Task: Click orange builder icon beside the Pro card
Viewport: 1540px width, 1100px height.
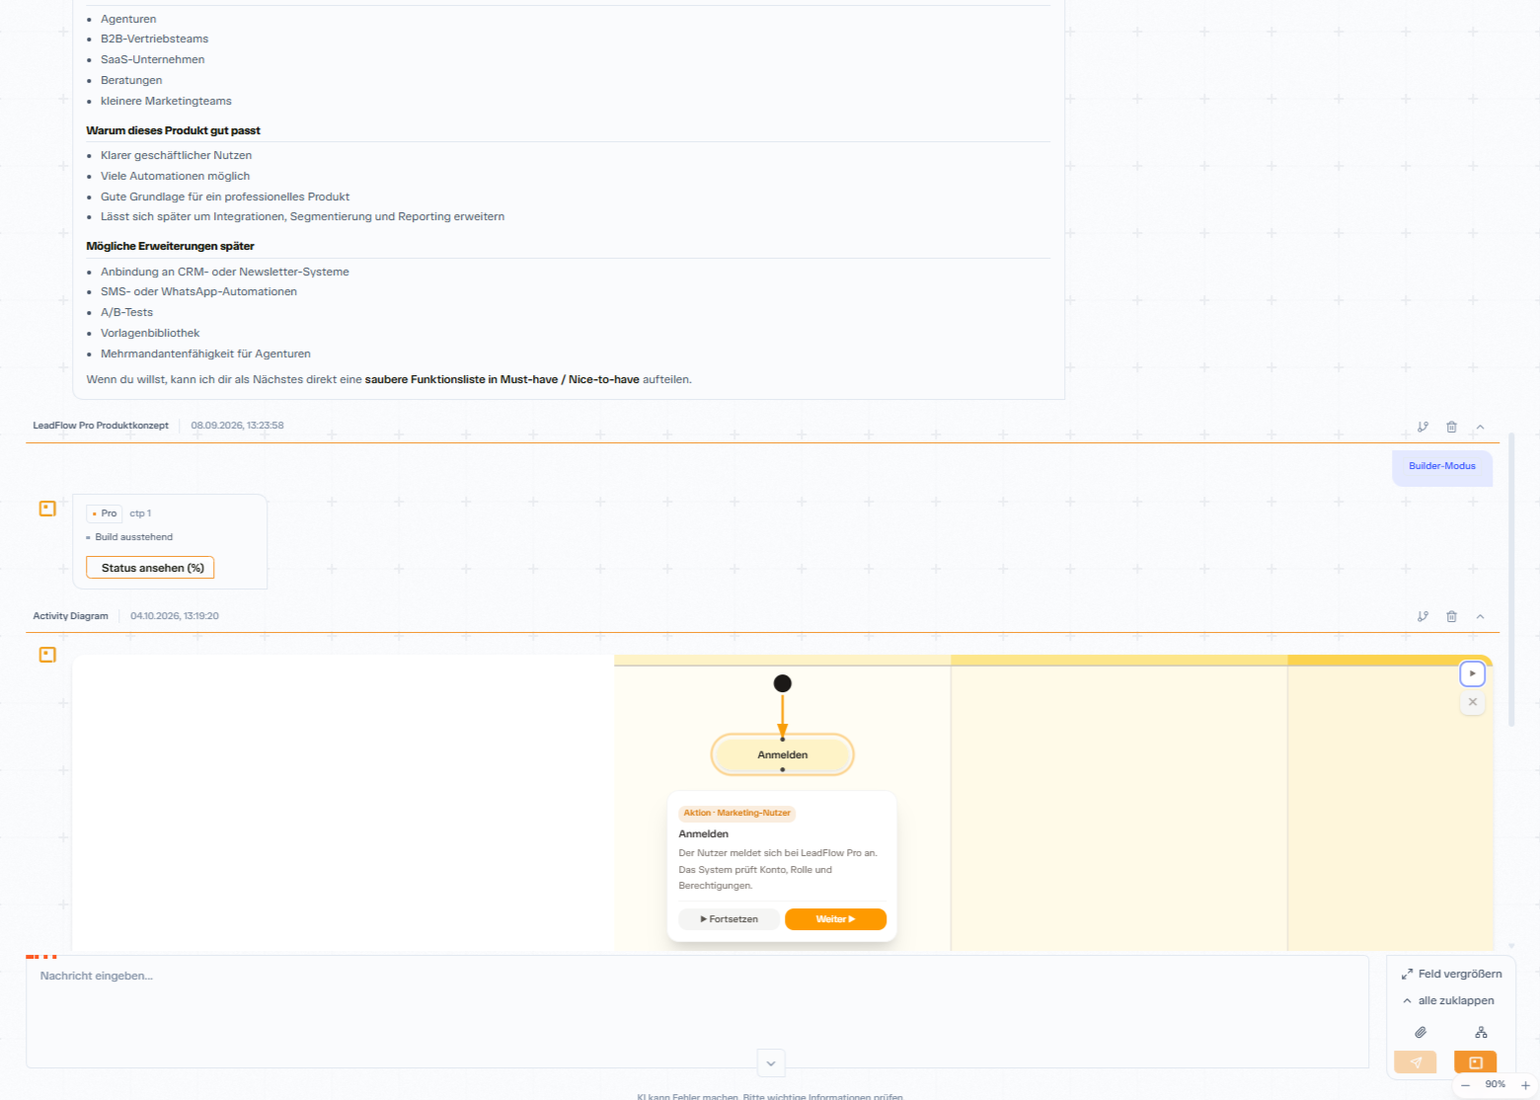Action: [47, 508]
